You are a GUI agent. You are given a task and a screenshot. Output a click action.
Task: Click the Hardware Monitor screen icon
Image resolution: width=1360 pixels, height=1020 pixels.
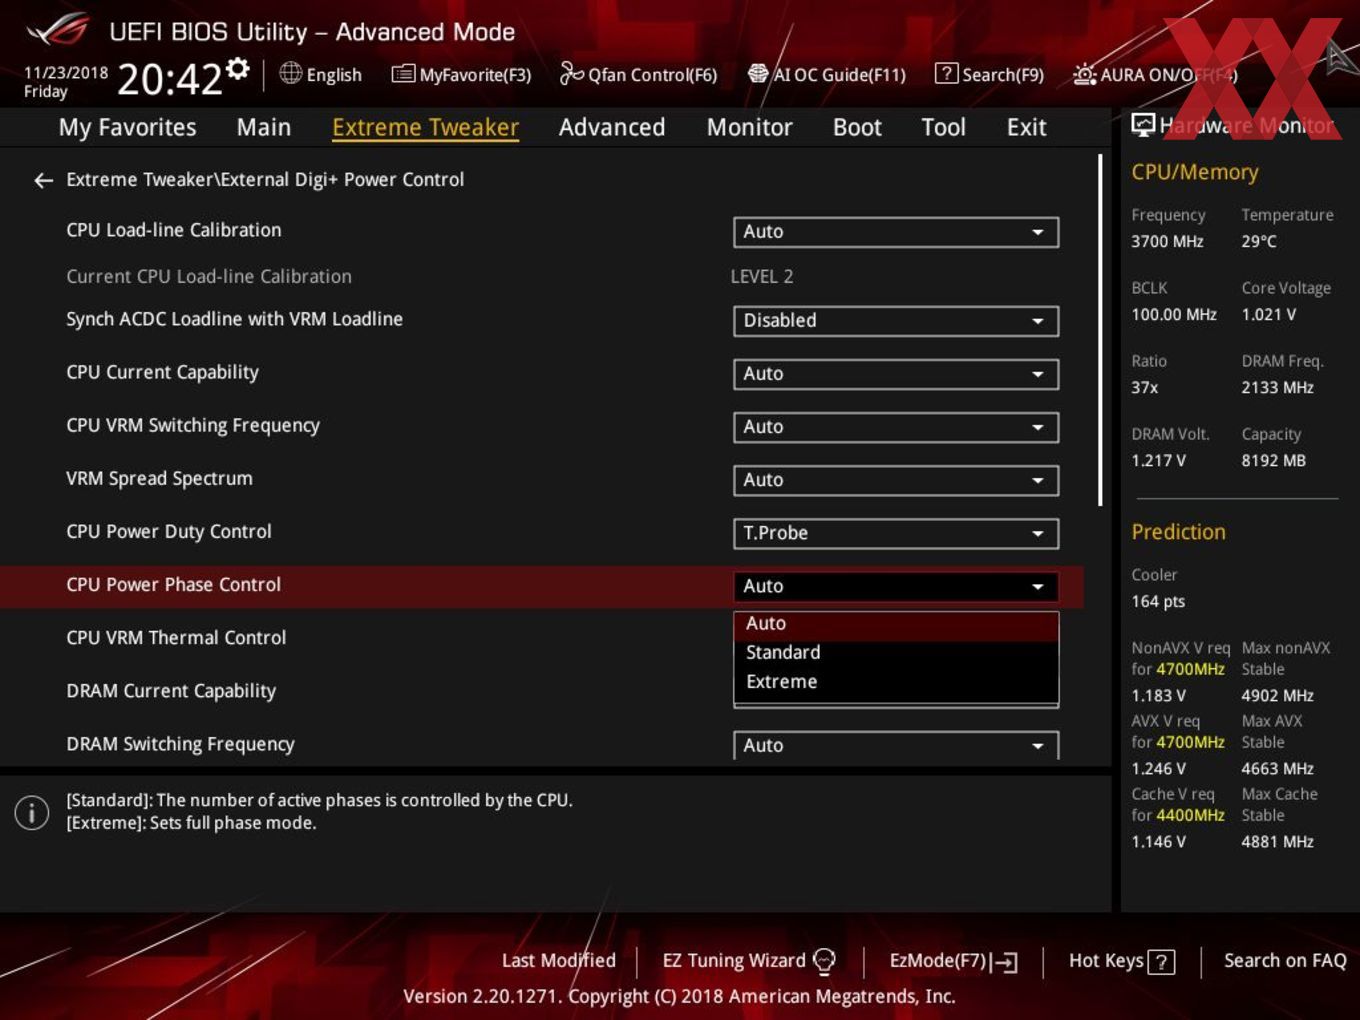coord(1143,125)
